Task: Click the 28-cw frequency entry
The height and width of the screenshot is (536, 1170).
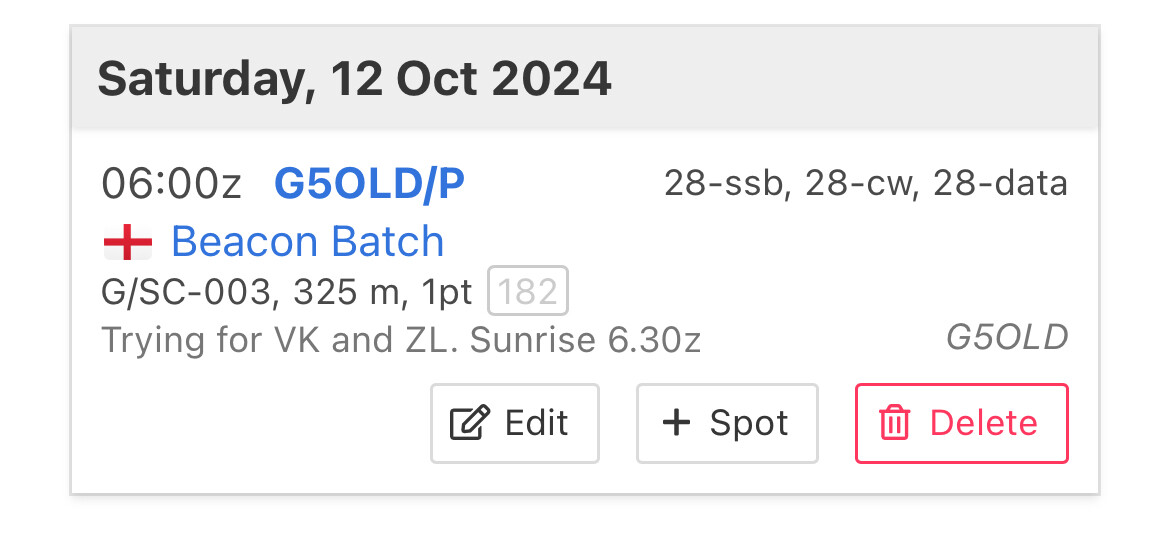Action: pos(860,184)
